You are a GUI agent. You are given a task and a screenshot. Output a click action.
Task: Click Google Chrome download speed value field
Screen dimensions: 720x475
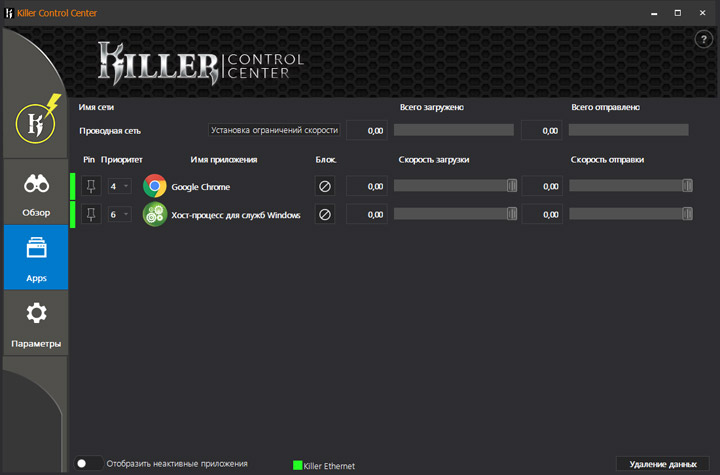[367, 186]
